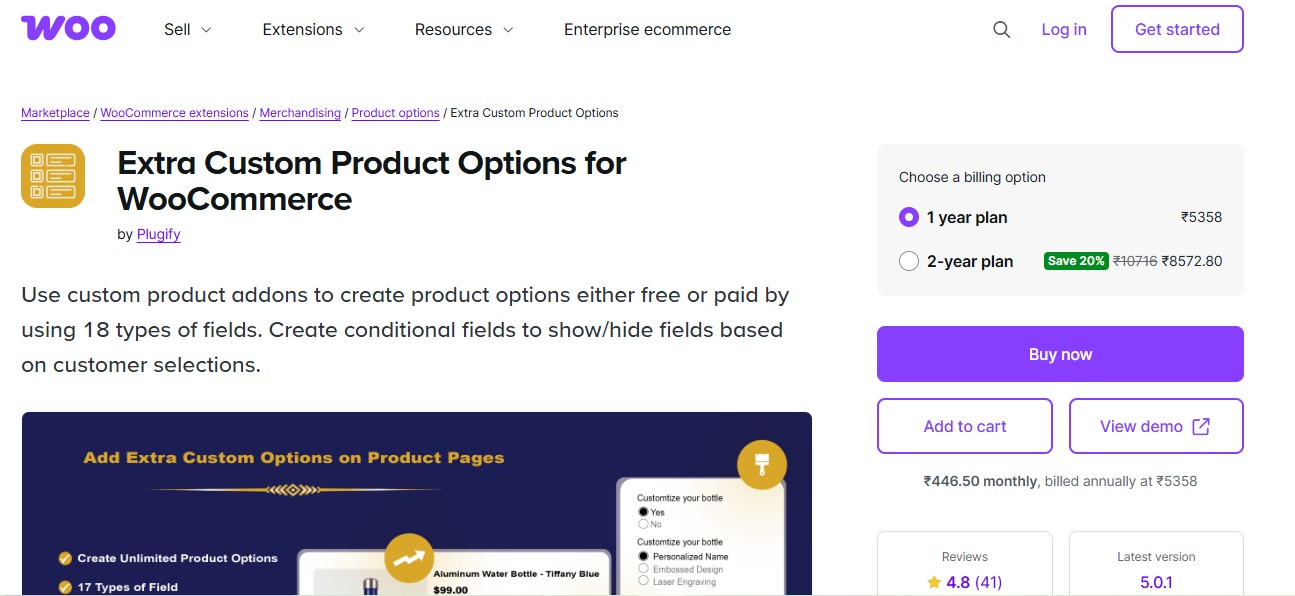The width and height of the screenshot is (1295, 596).
Task: Open the Extensions dropdown
Action: (x=312, y=30)
